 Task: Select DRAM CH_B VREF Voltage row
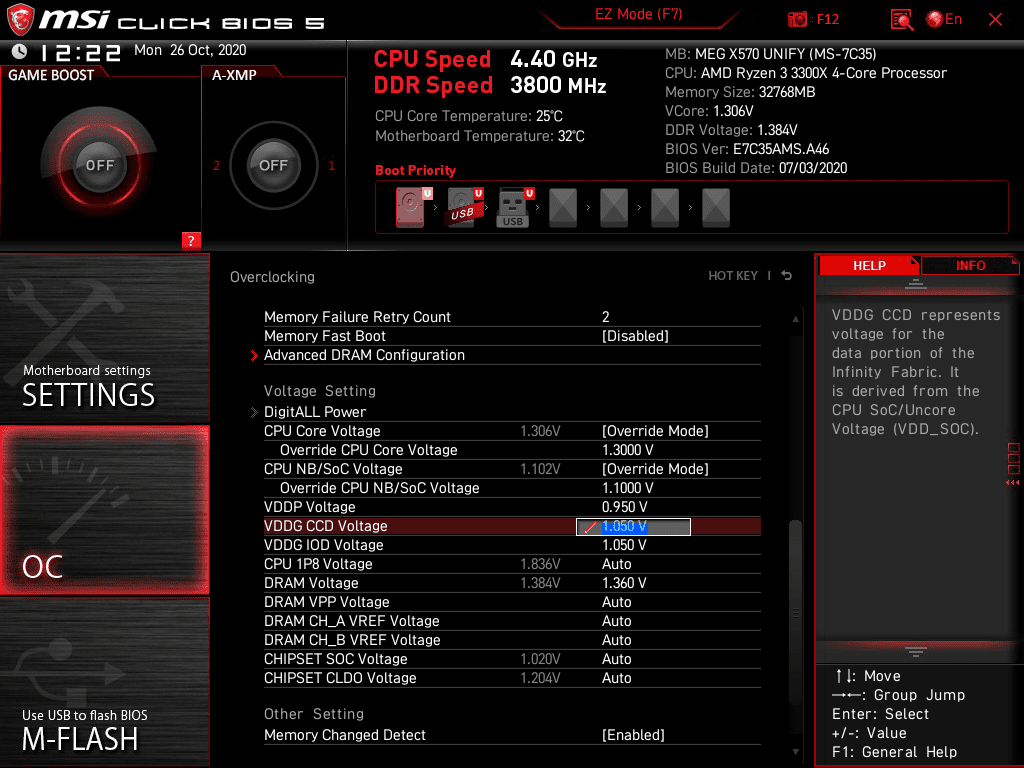512,639
